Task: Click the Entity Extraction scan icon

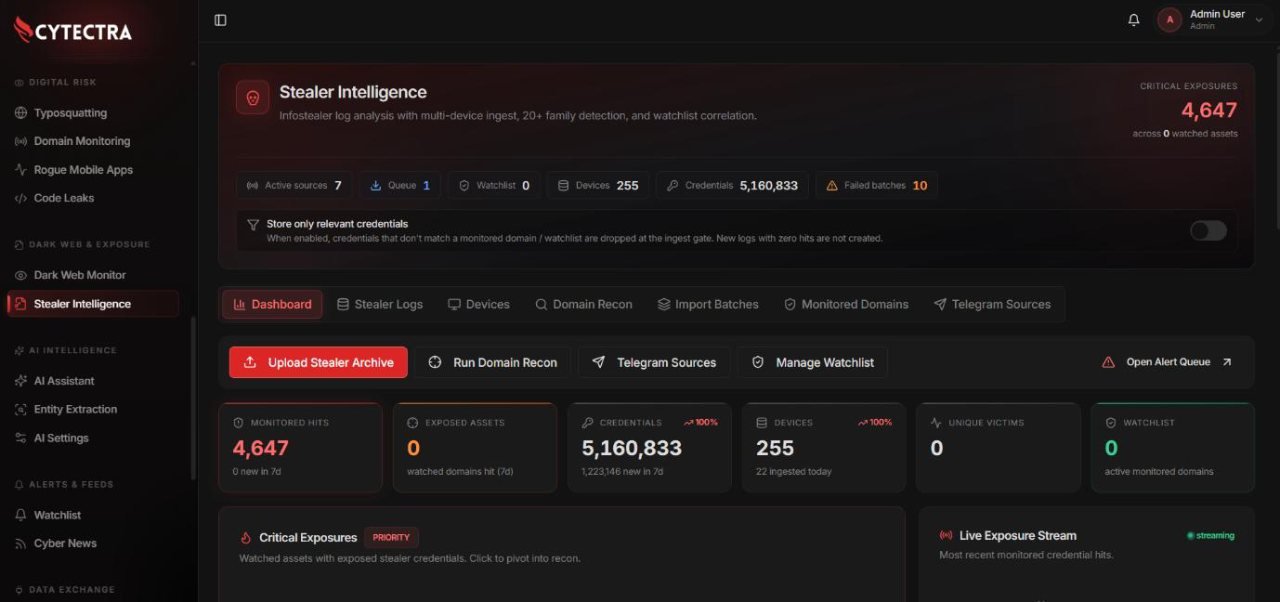Action: tap(21, 409)
